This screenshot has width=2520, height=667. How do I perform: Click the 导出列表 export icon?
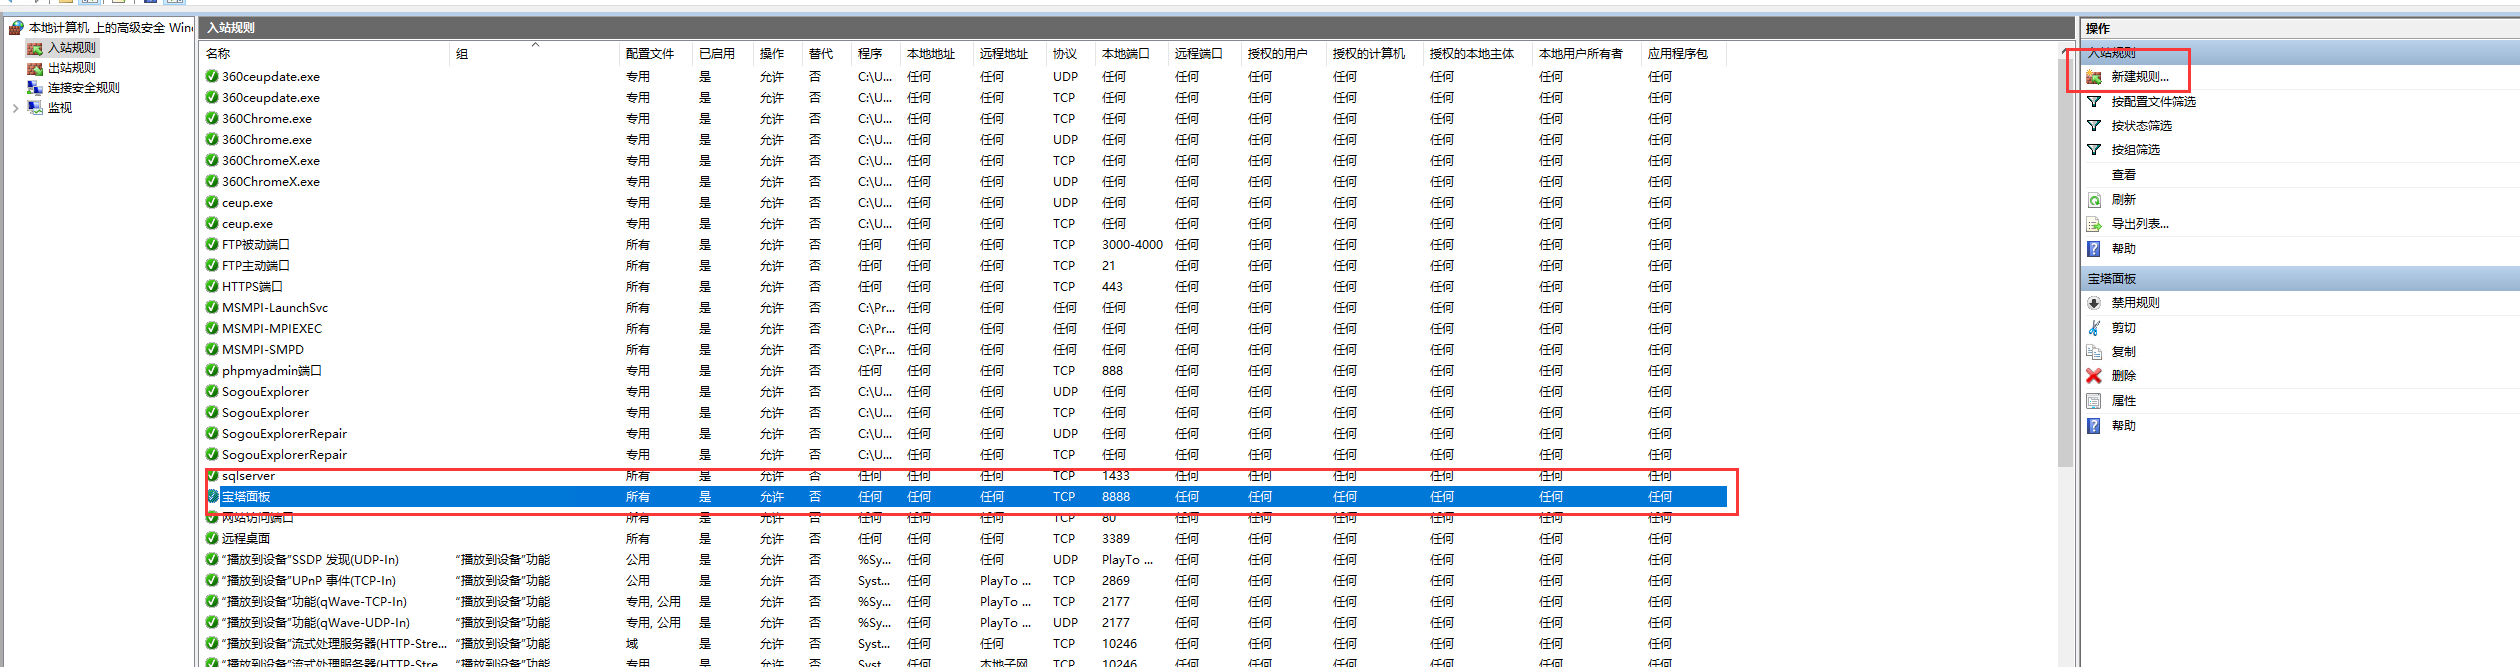2094,224
